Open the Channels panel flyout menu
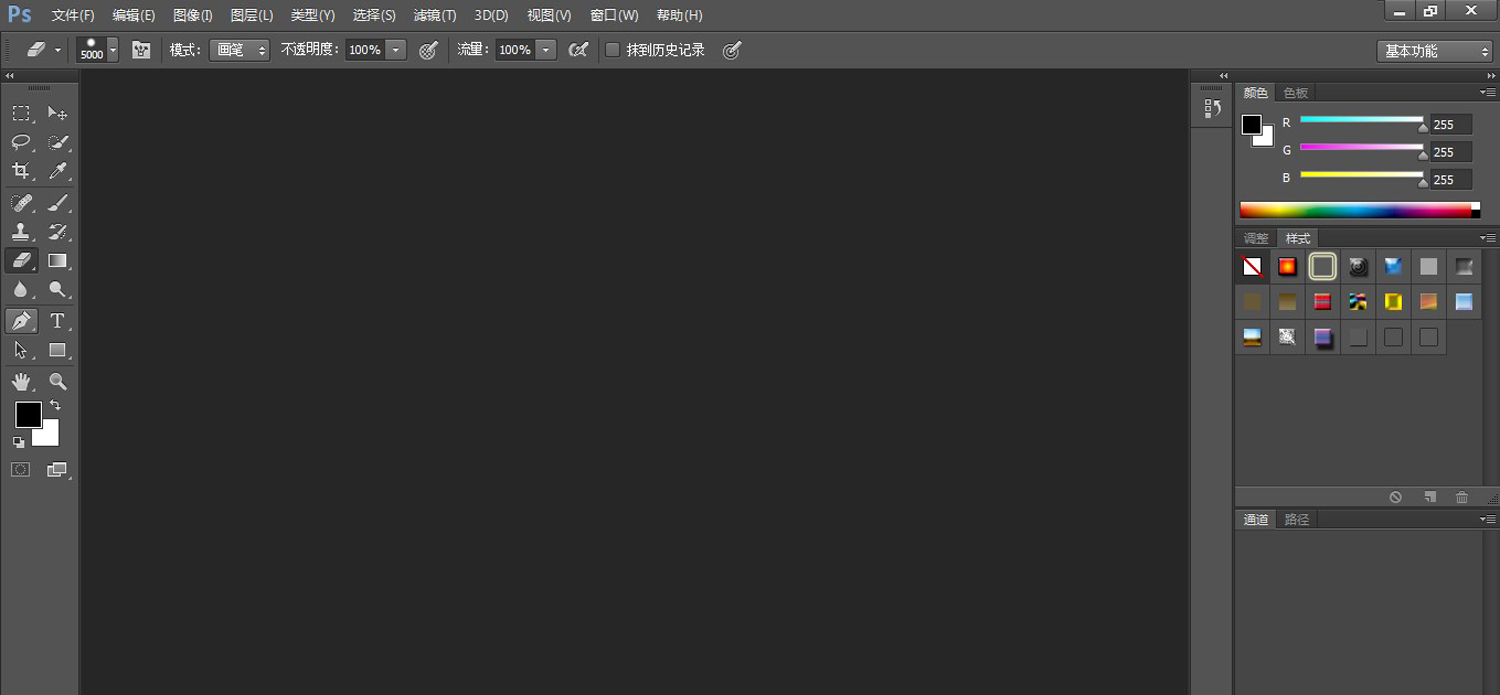This screenshot has height=695, width=1500. tap(1488, 519)
